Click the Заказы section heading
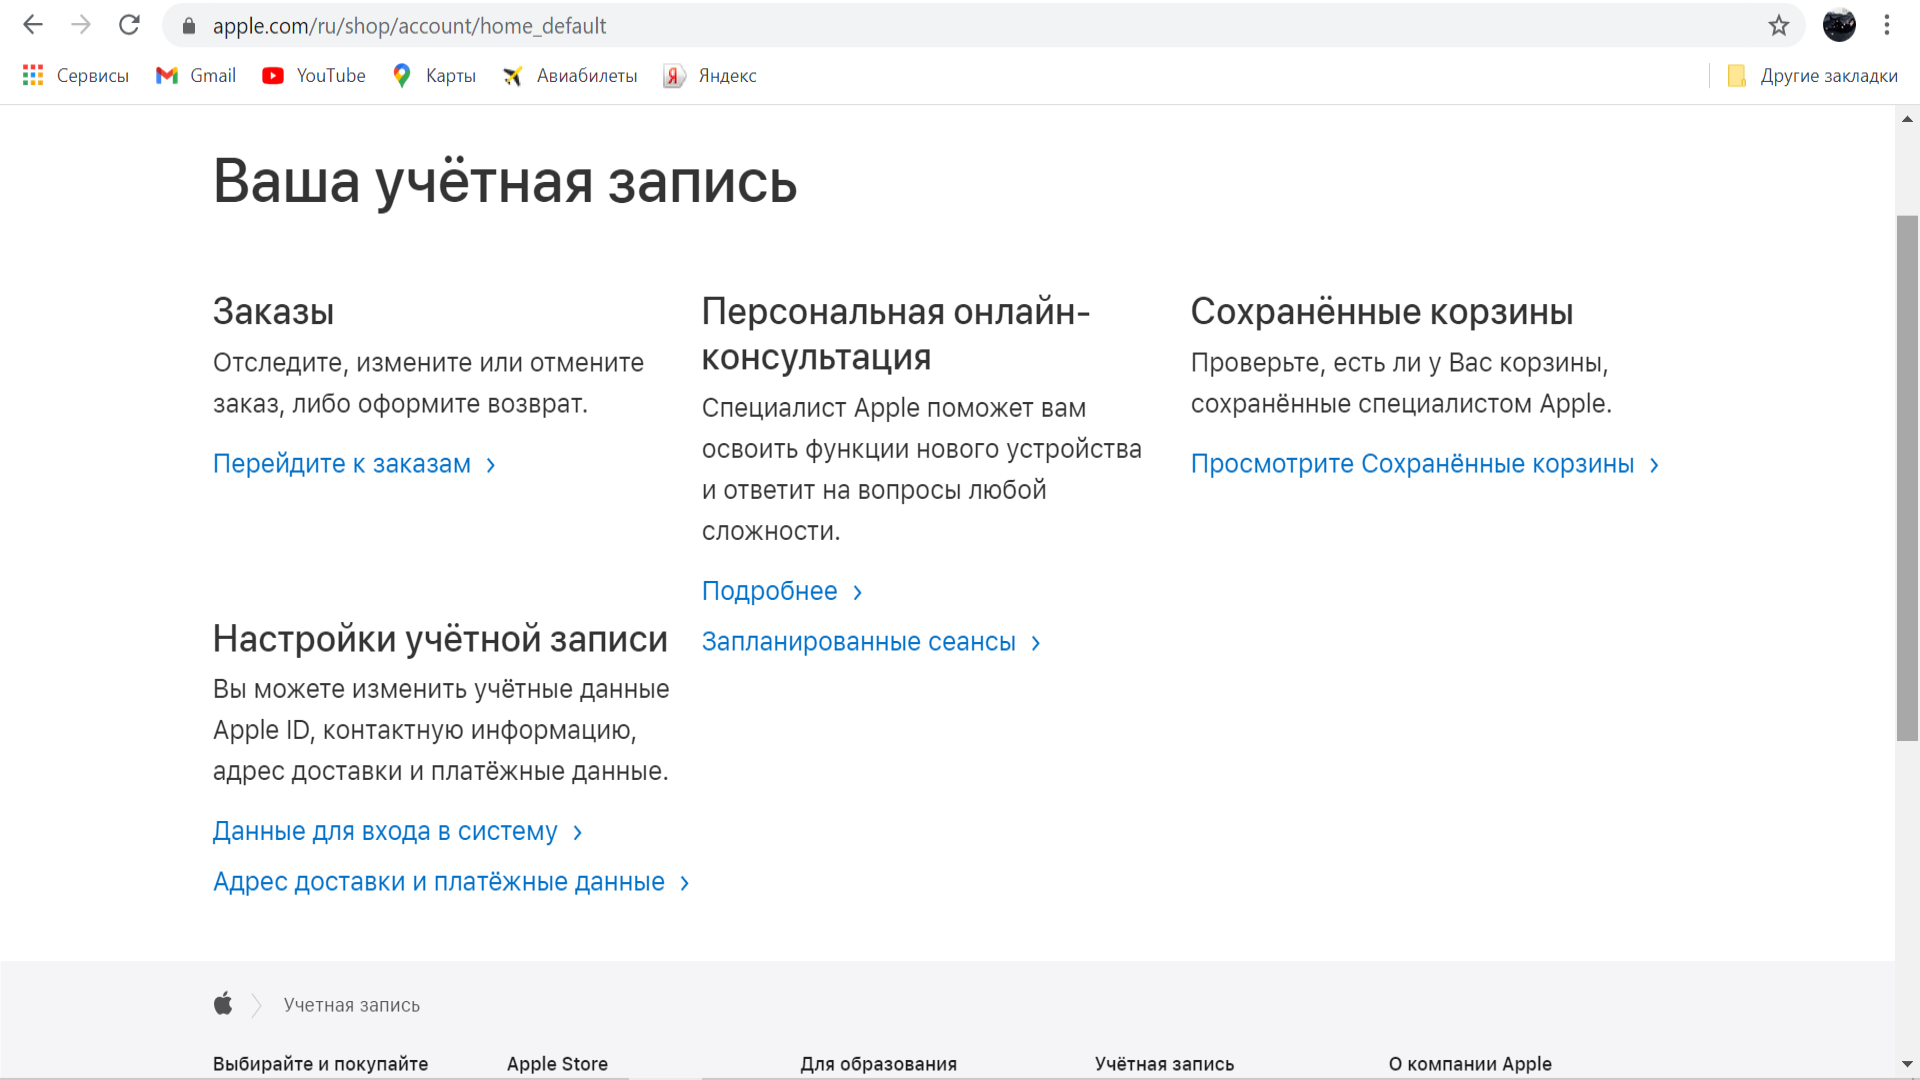The image size is (1920, 1080). 273,312
